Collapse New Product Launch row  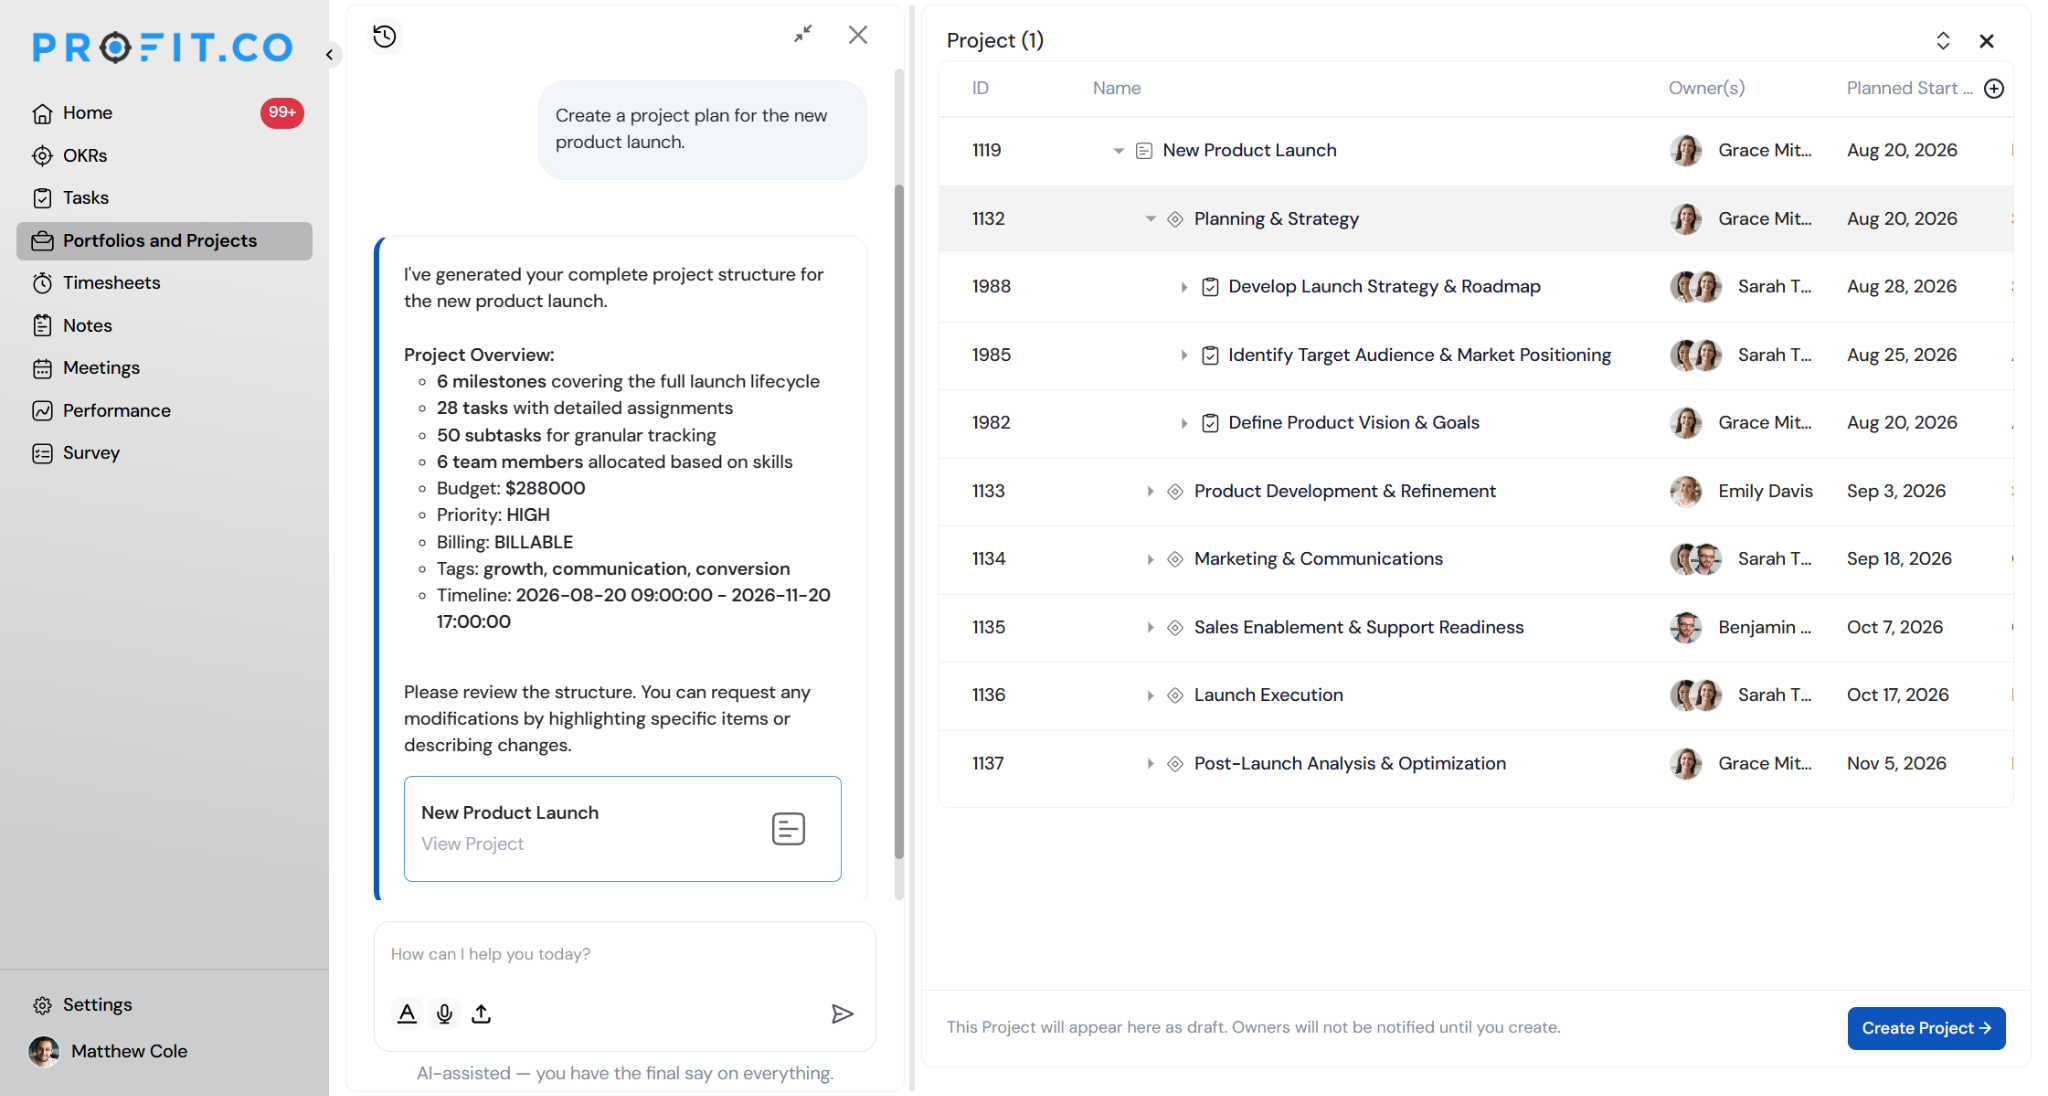(1118, 151)
